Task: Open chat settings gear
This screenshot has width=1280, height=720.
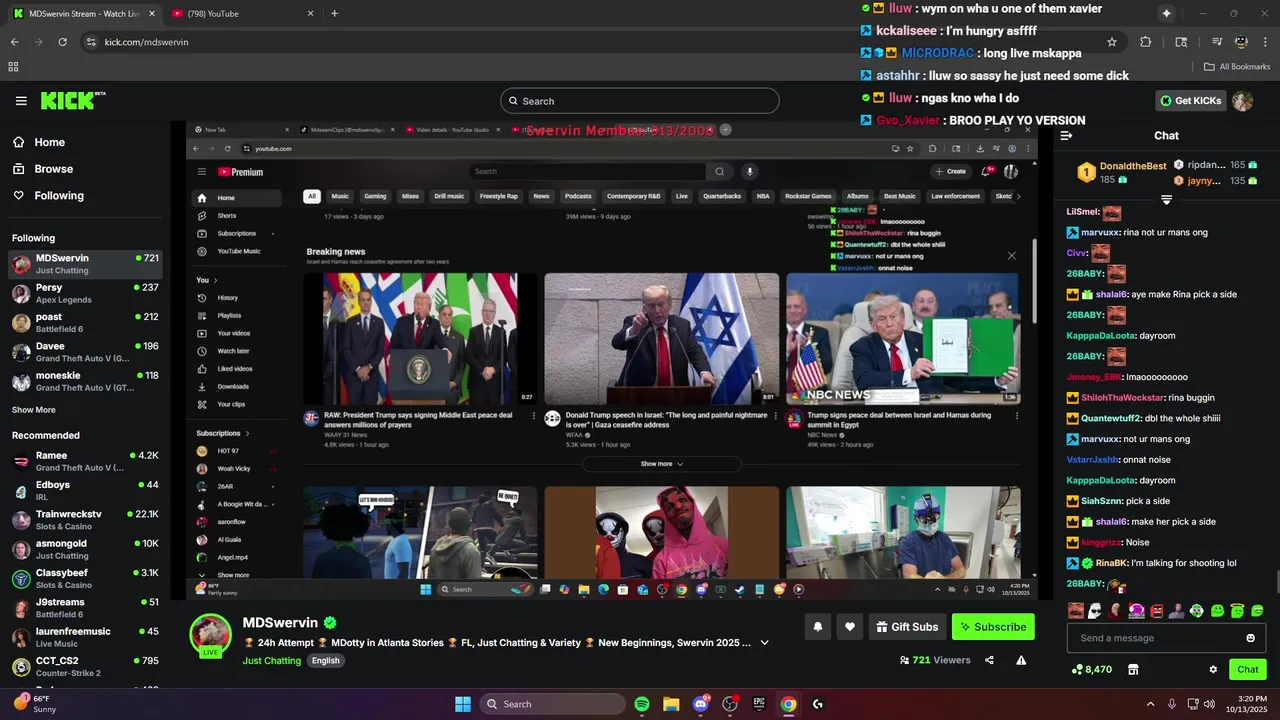Action: coord(1213,670)
